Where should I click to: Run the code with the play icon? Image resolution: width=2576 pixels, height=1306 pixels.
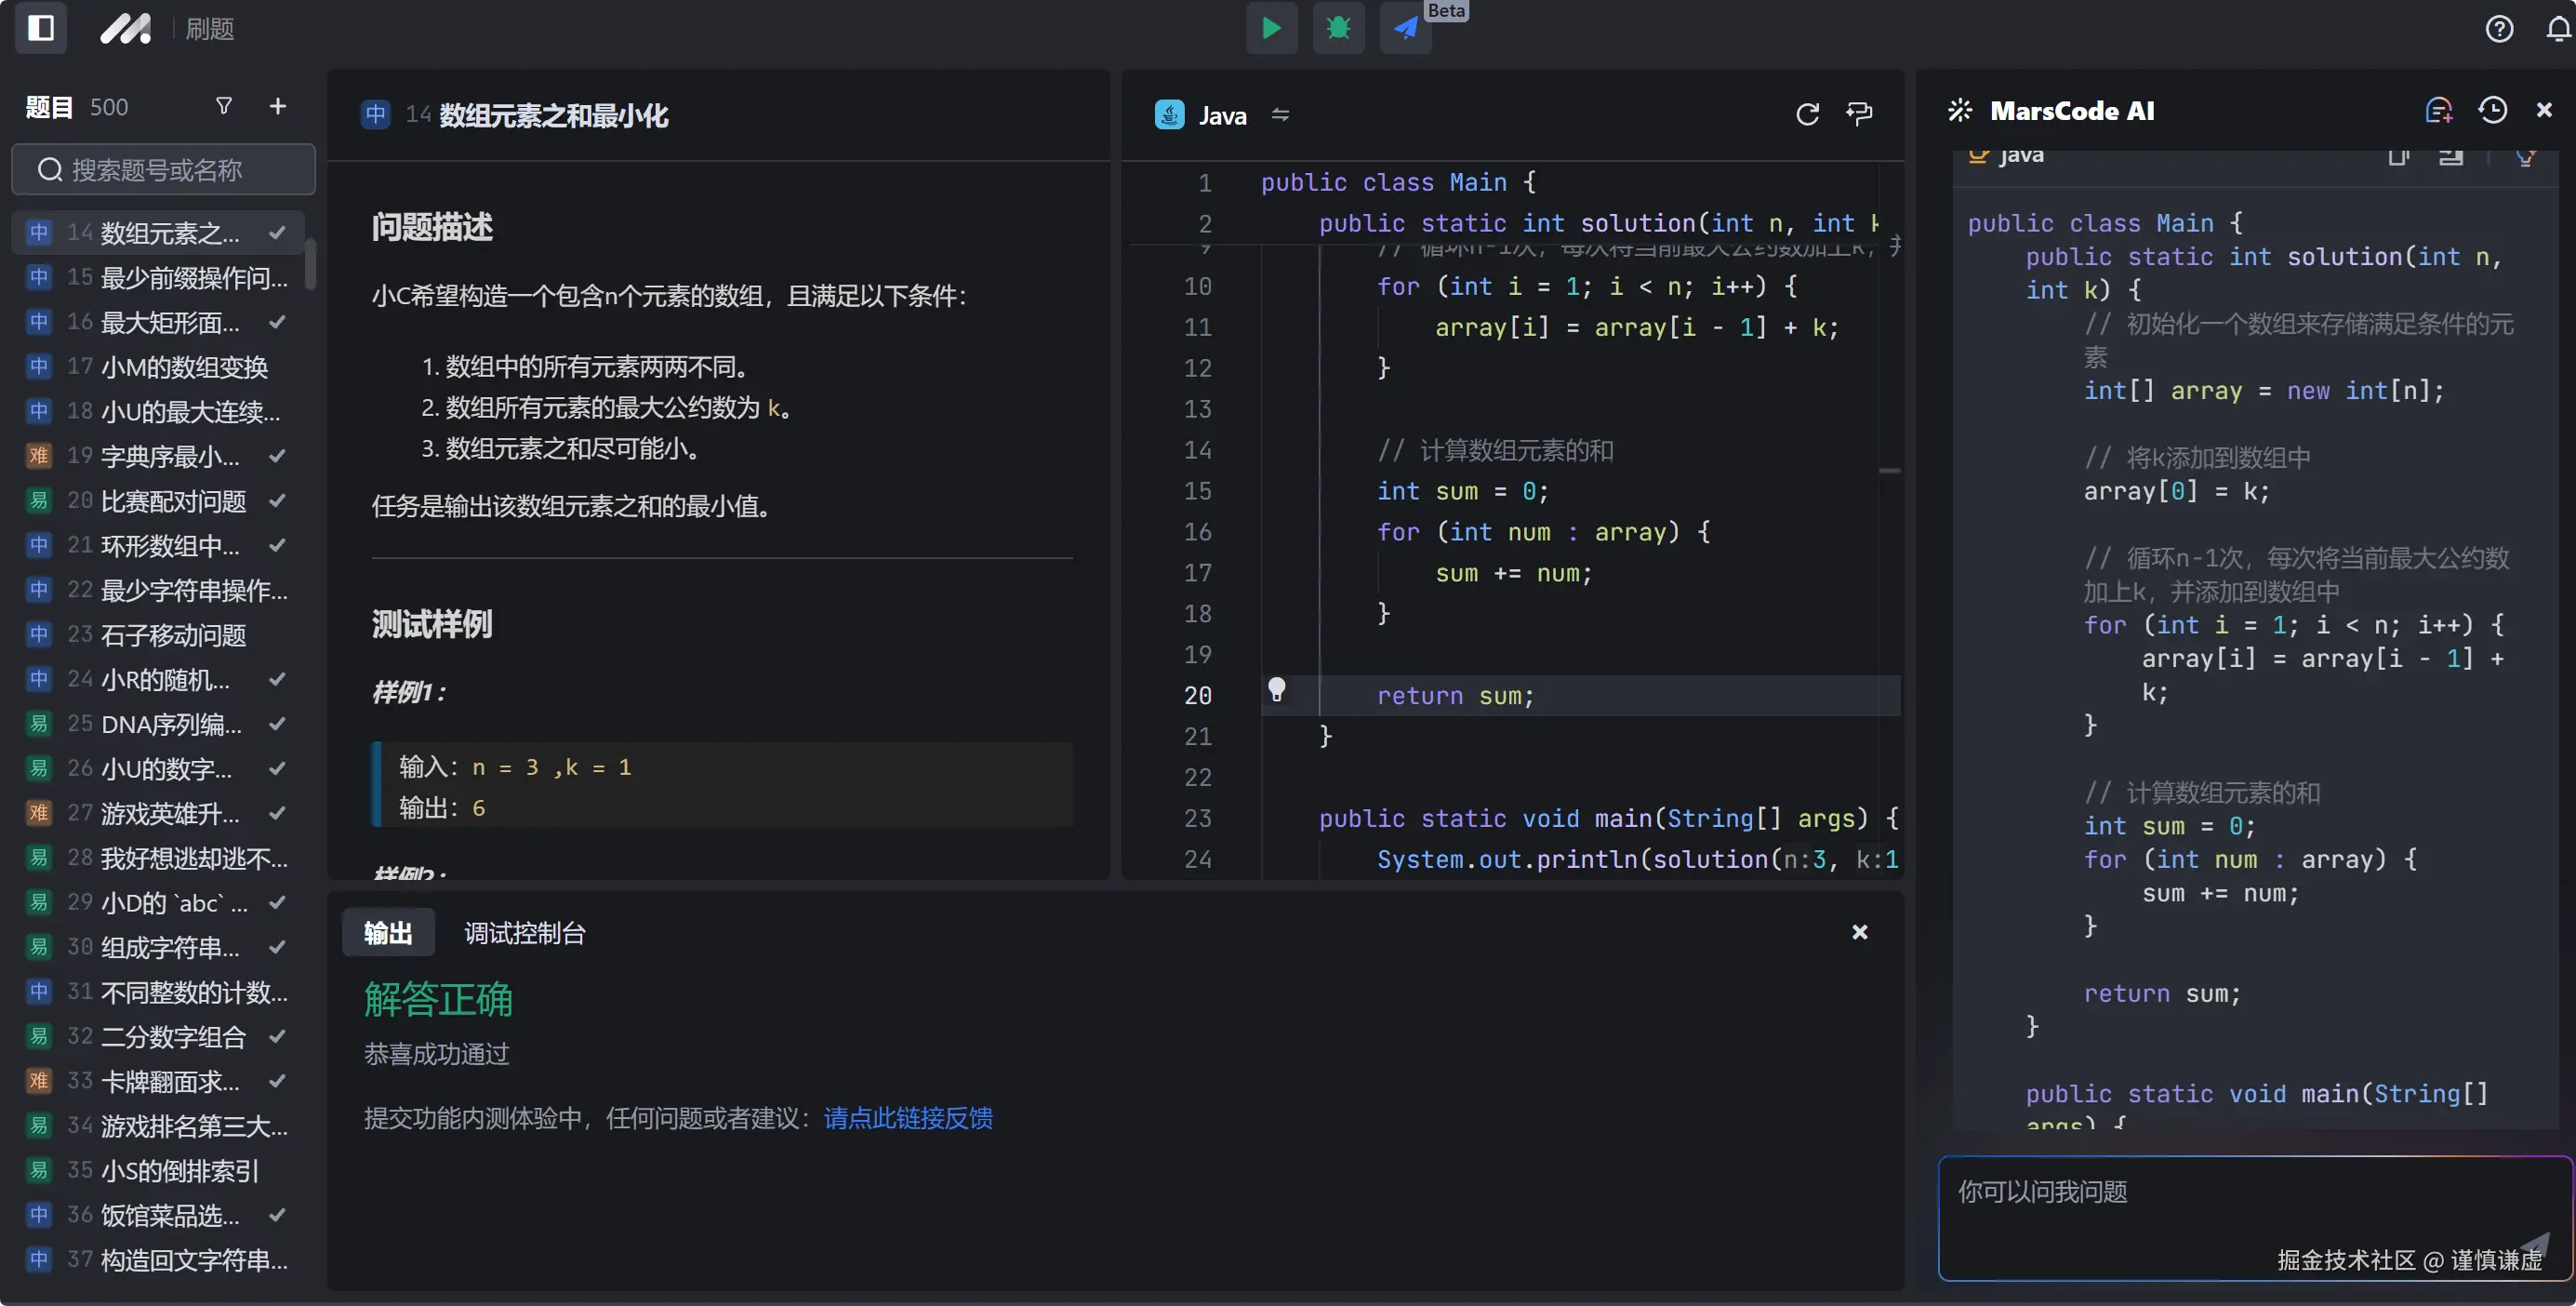tap(1271, 28)
